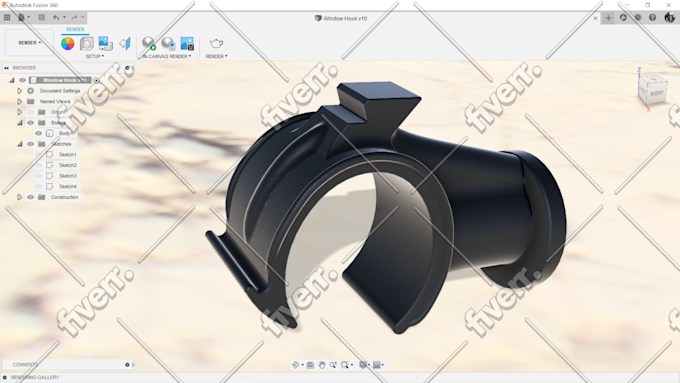
Task: Click the Look At tool
Action: click(x=310, y=365)
